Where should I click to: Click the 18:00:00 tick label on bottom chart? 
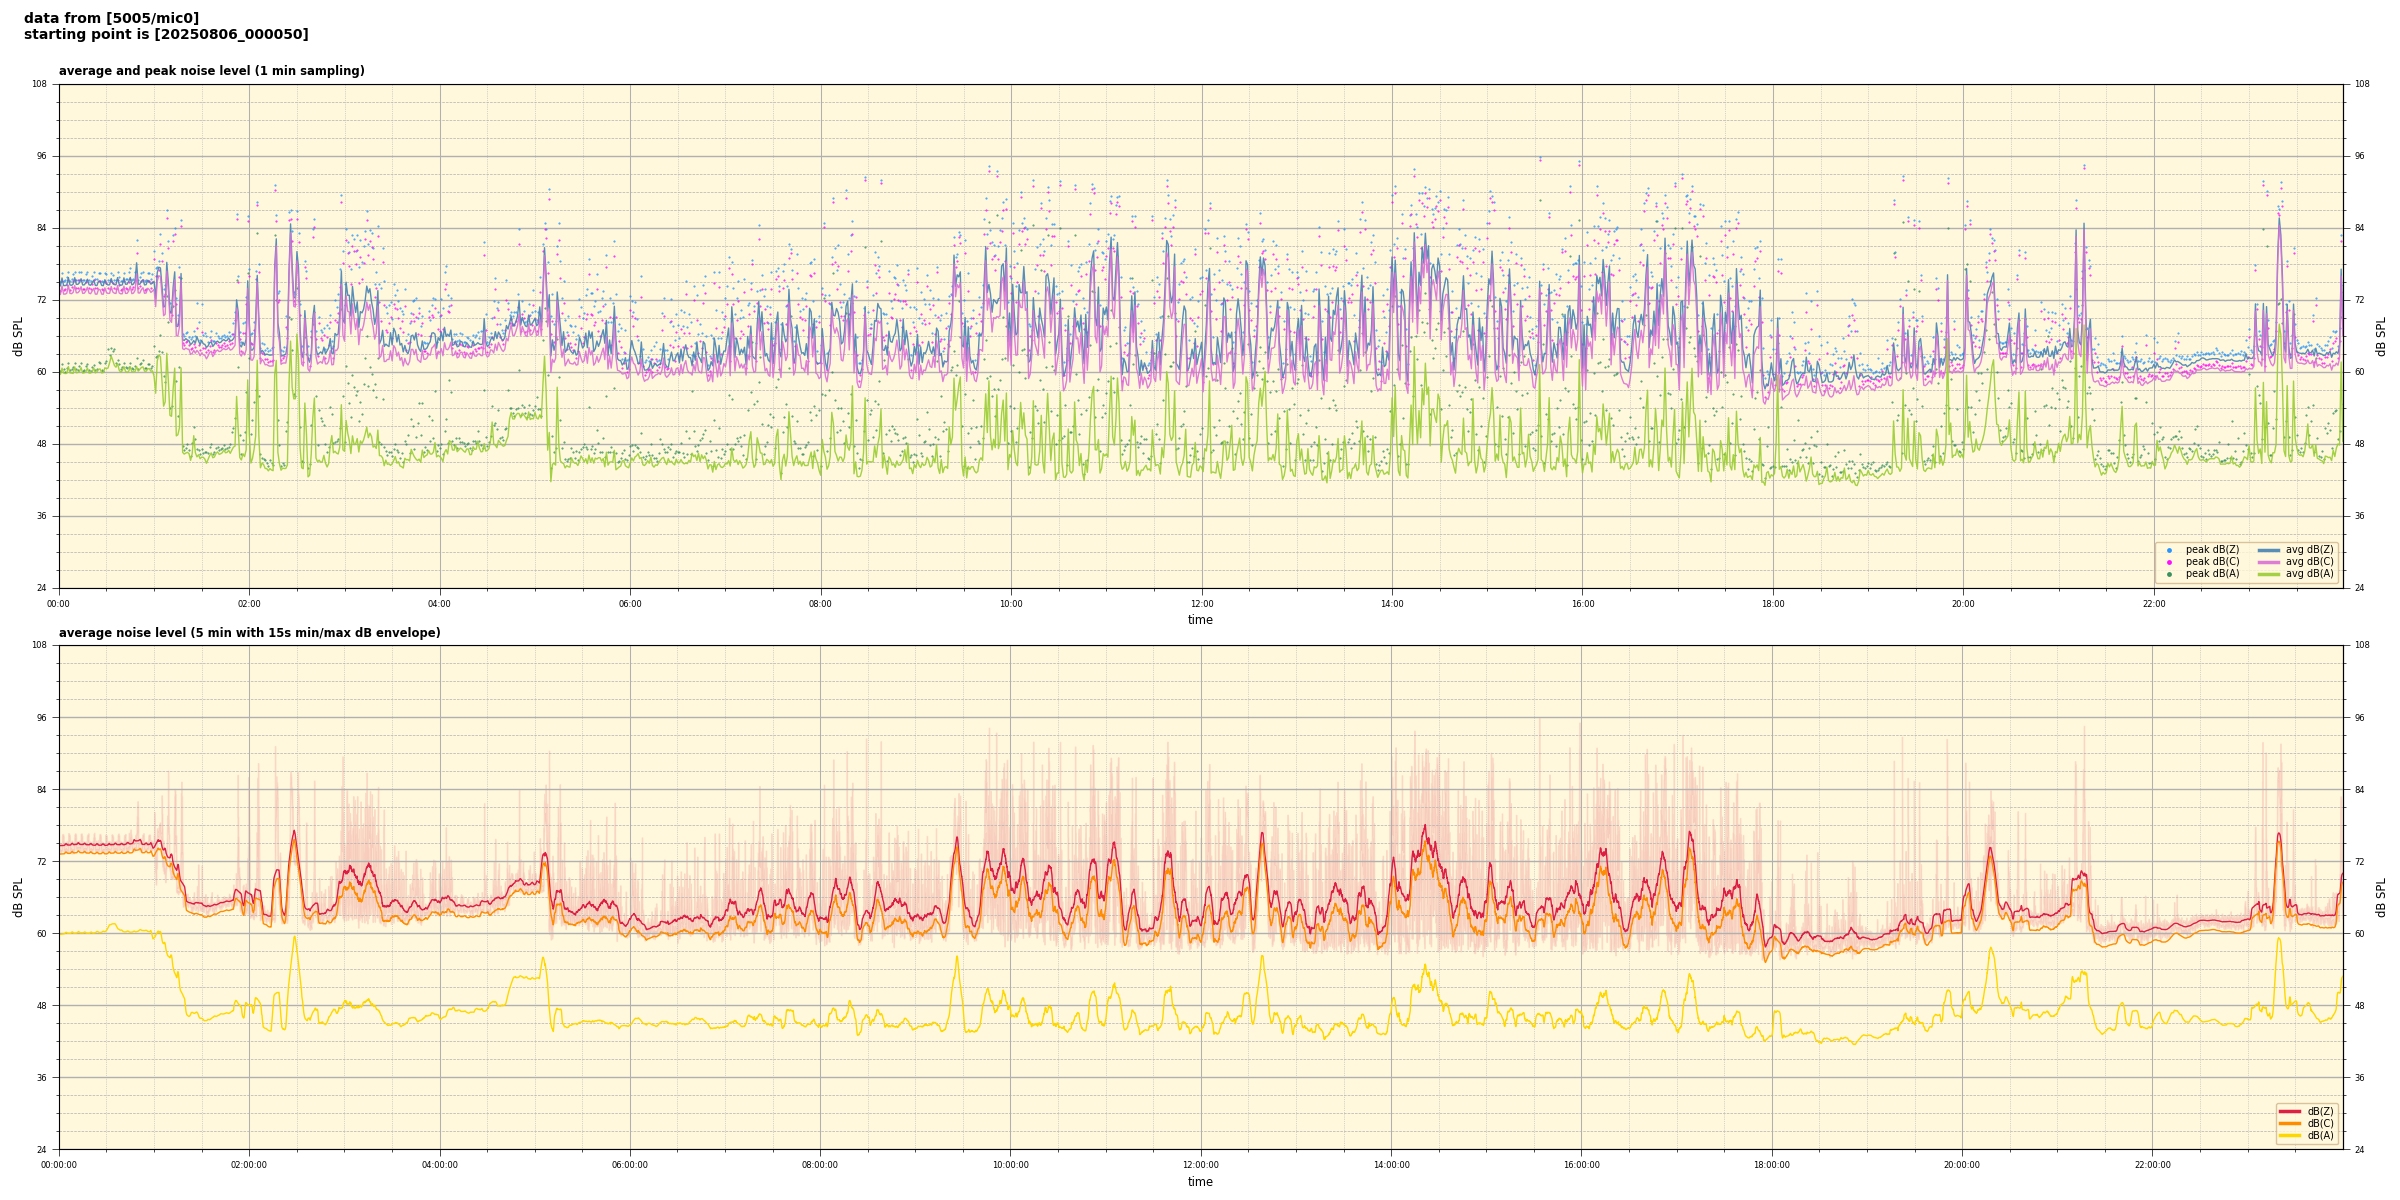click(x=1772, y=1165)
